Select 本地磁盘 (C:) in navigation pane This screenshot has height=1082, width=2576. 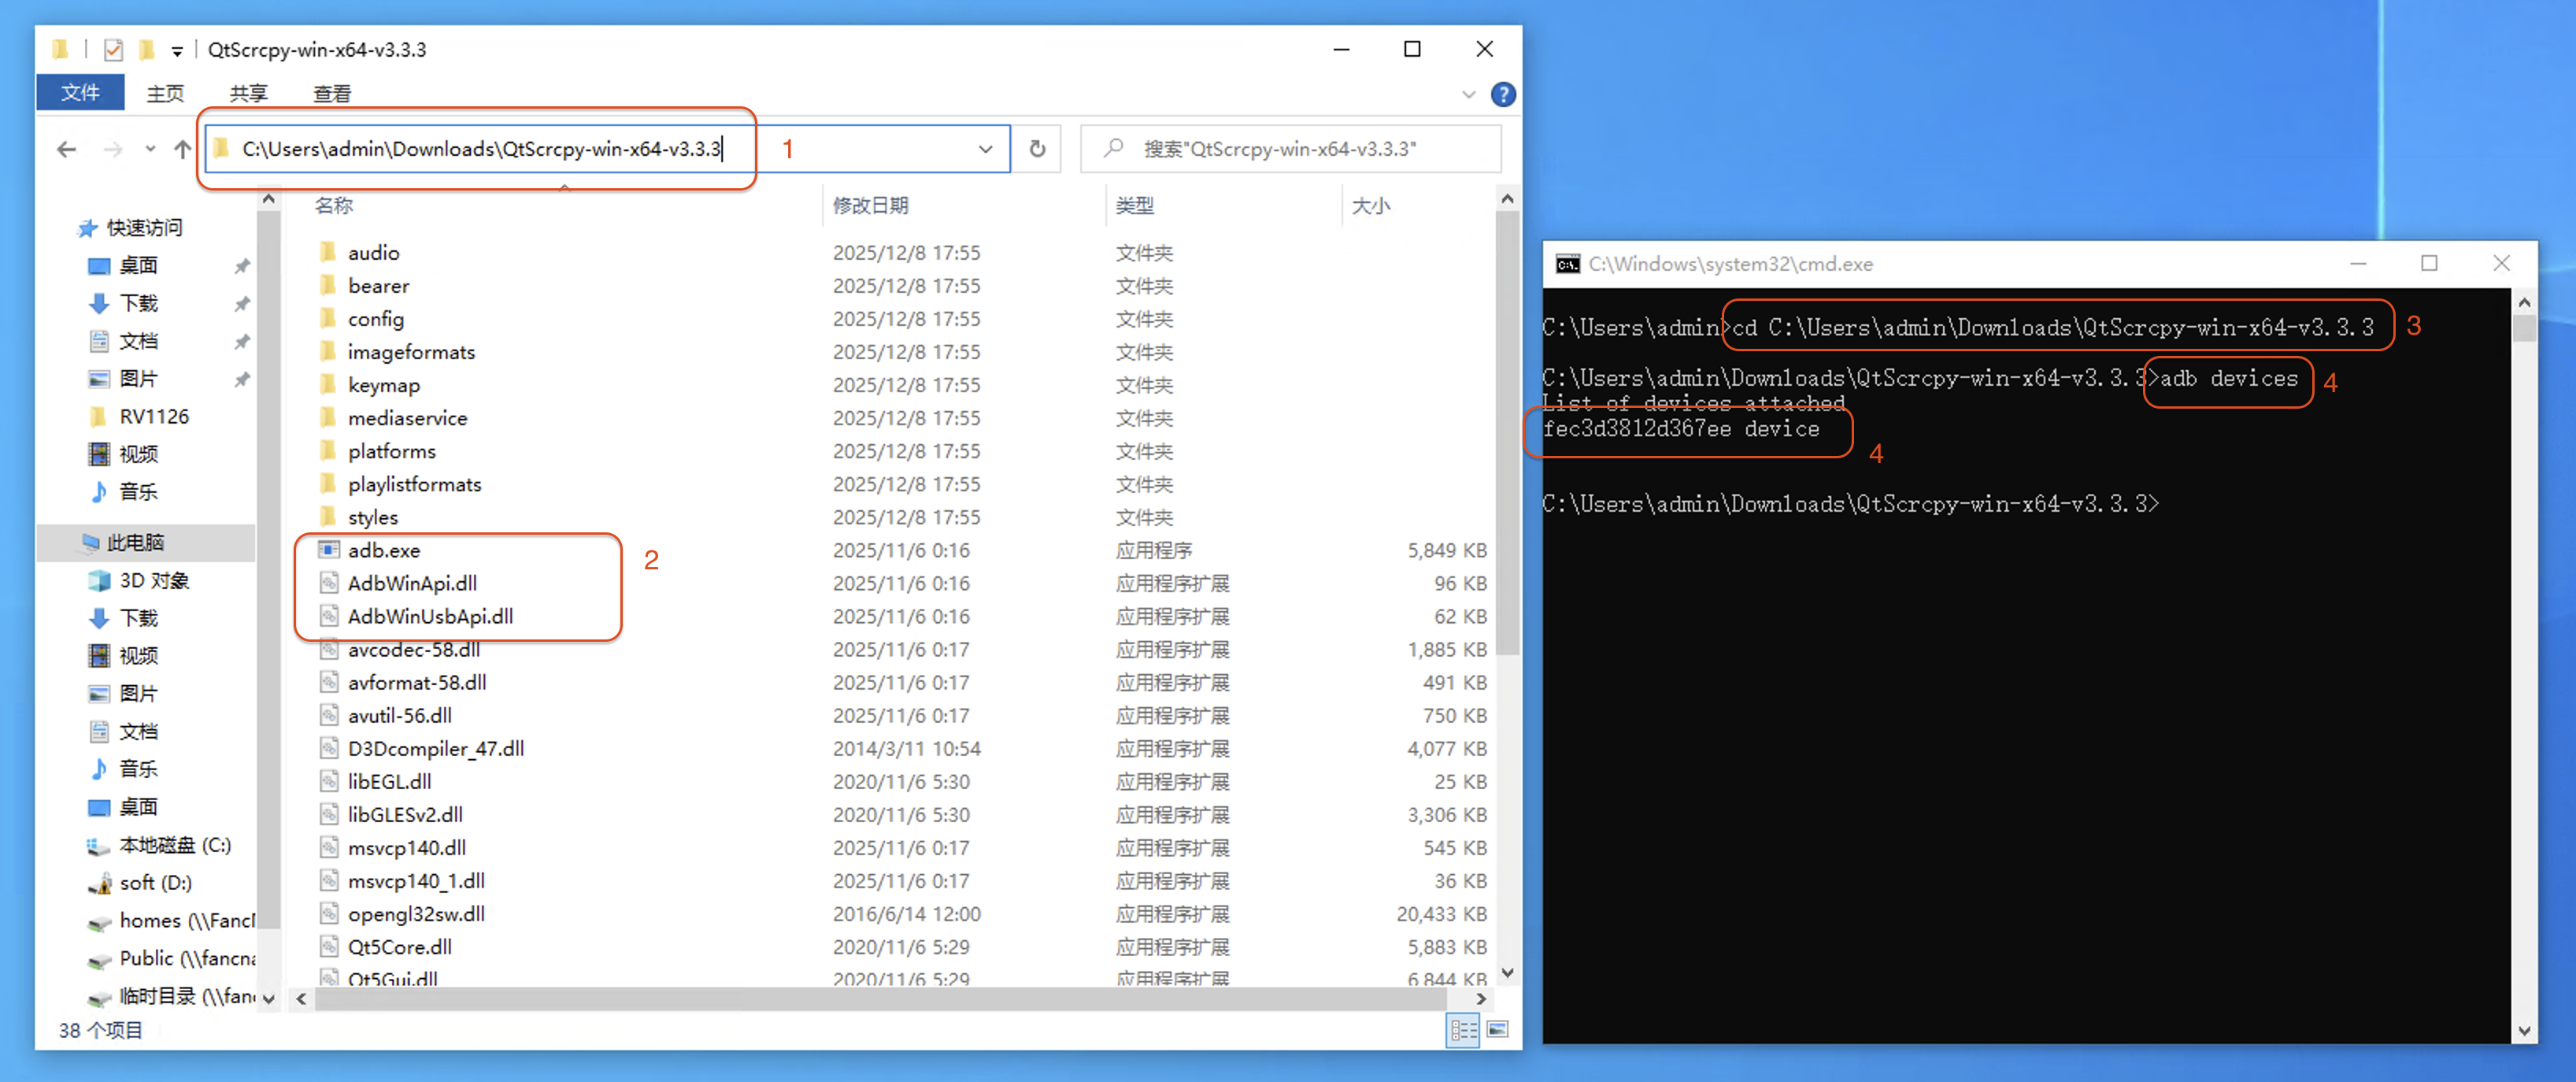[x=174, y=845]
